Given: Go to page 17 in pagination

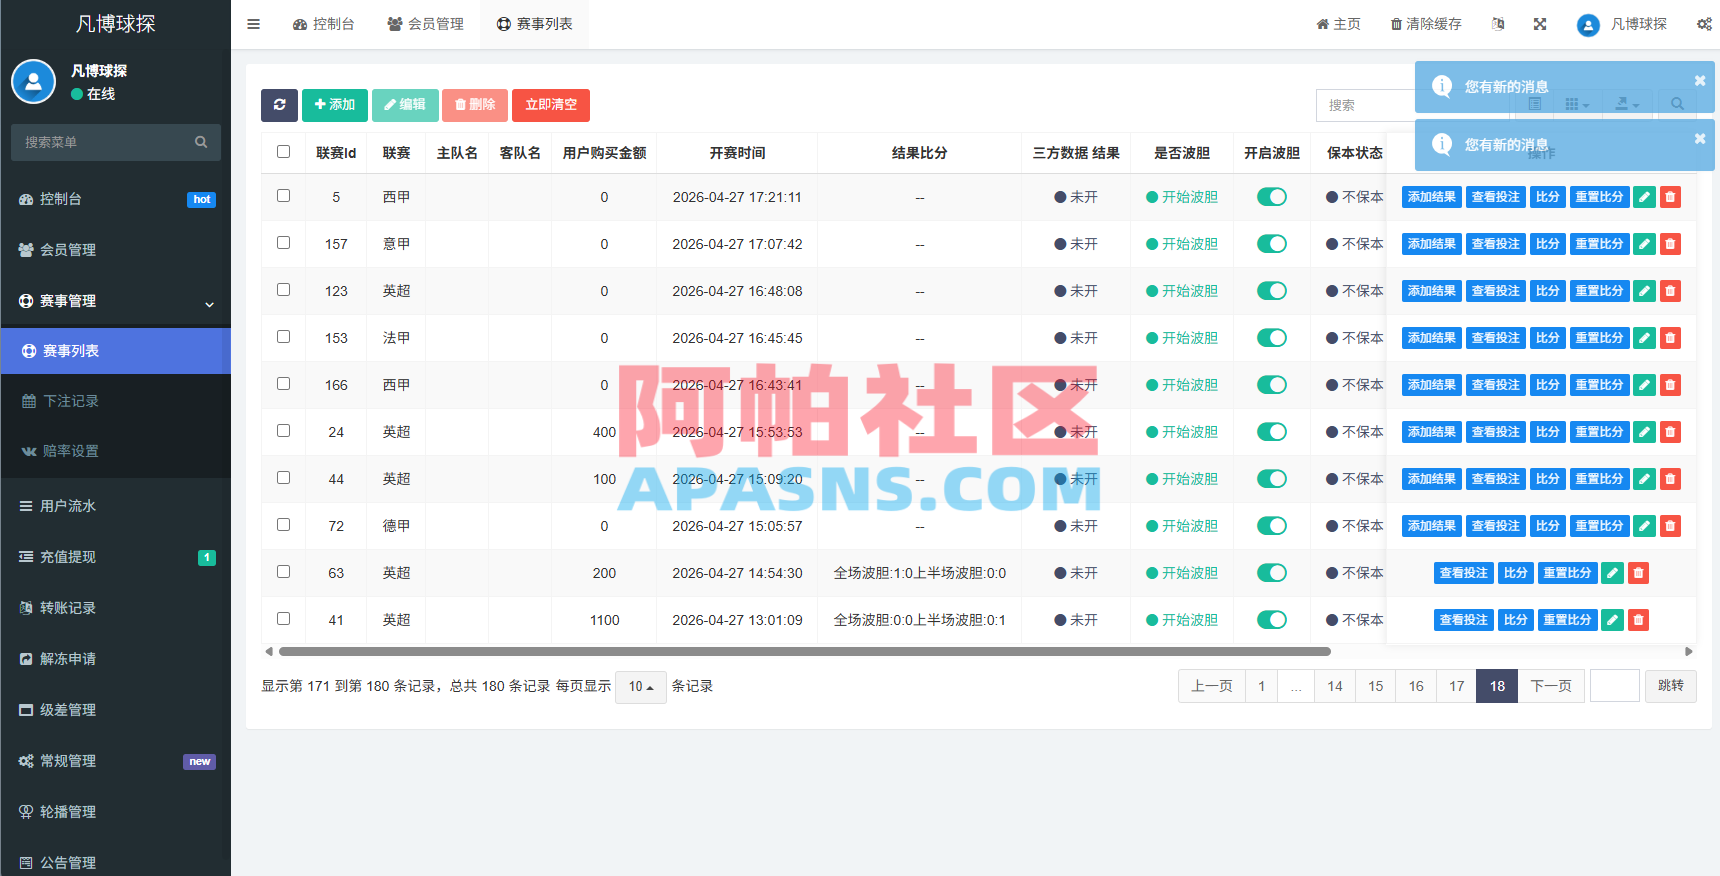Looking at the screenshot, I should pyautogui.click(x=1457, y=686).
